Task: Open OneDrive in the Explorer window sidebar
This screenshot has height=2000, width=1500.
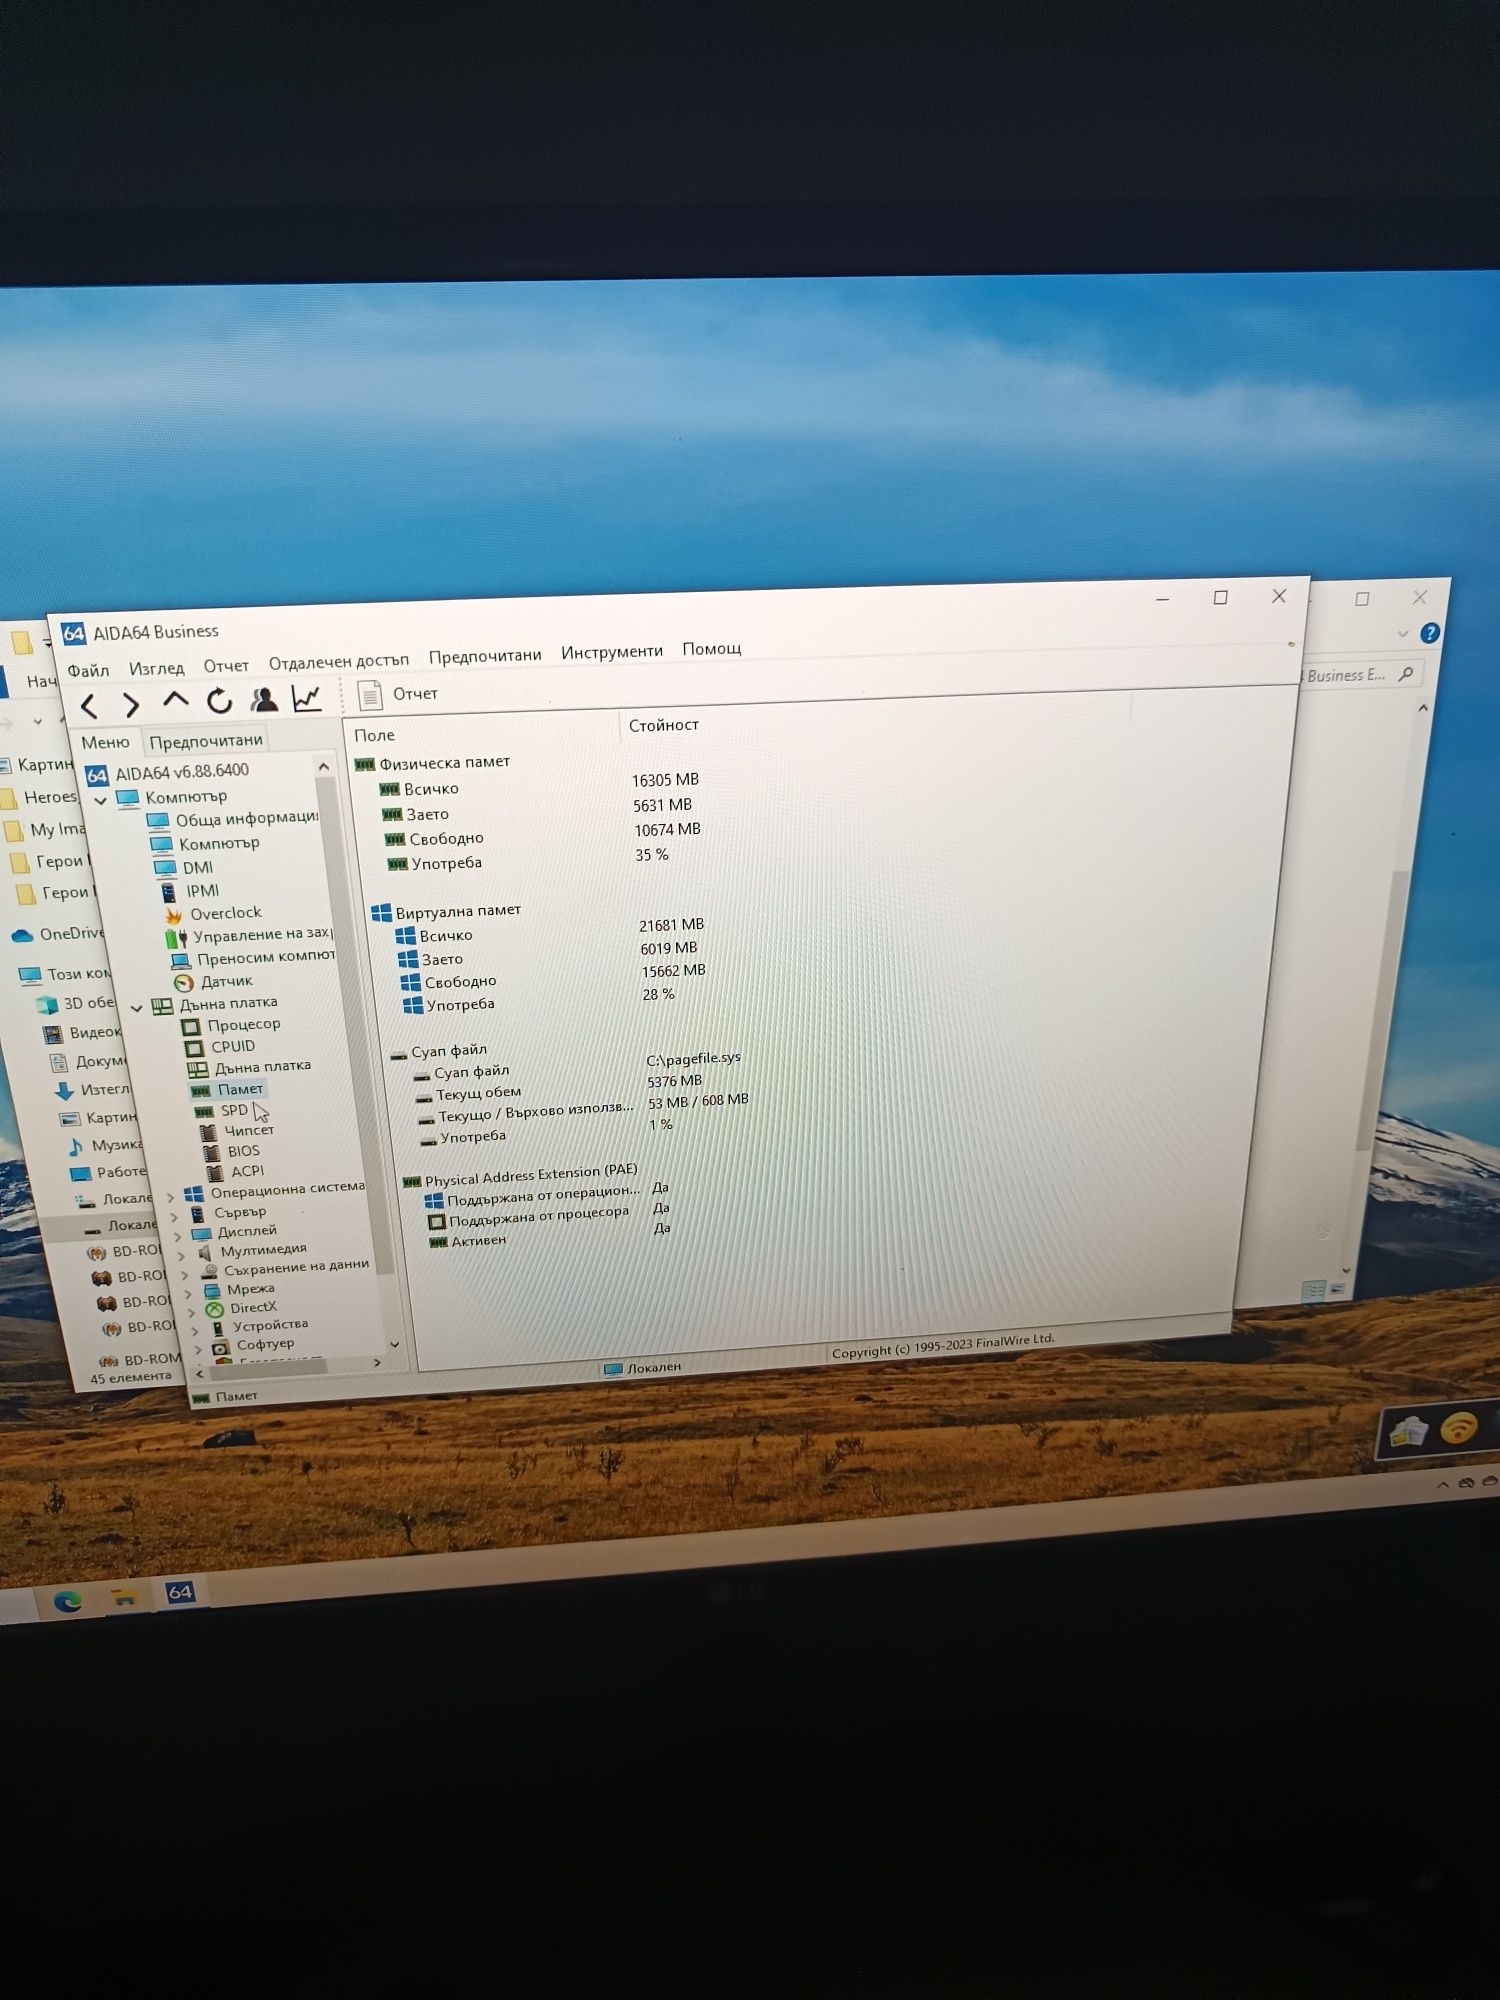Action: [x=57, y=934]
